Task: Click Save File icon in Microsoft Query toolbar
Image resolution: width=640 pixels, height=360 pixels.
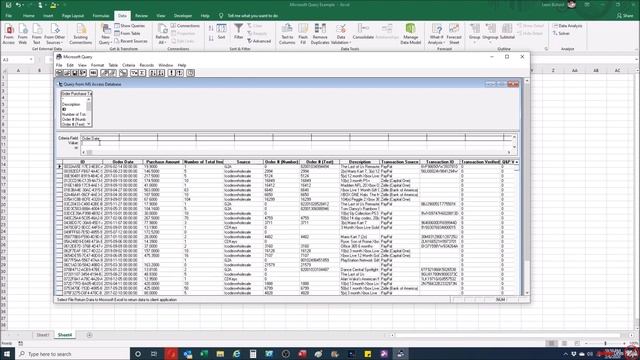Action: coord(75,73)
